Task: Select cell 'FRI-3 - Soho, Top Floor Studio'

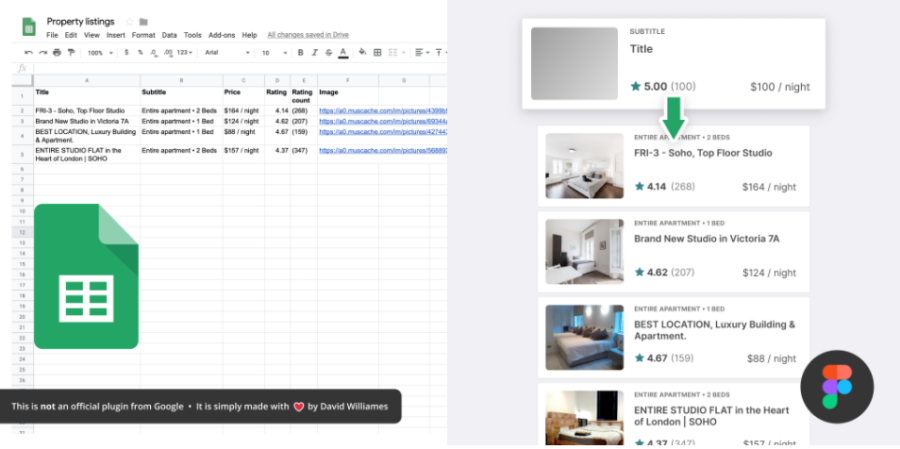Action: tap(87, 111)
